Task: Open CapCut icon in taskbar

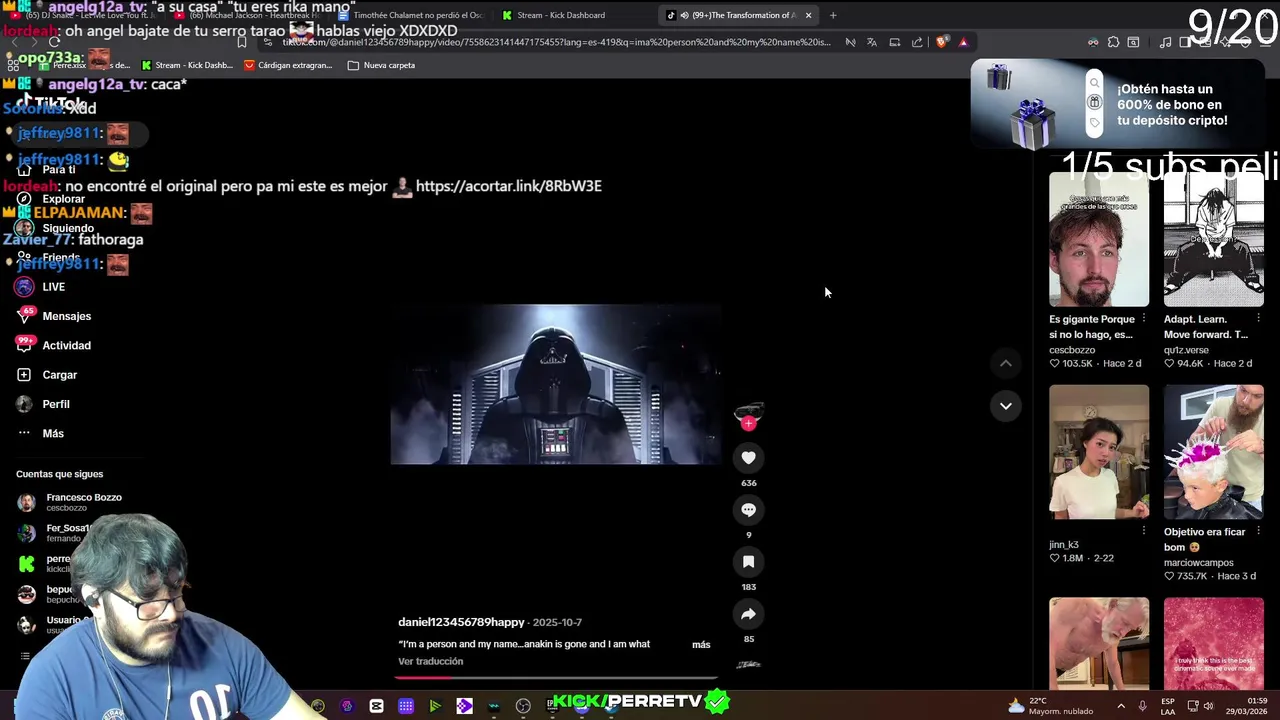Action: click(376, 706)
